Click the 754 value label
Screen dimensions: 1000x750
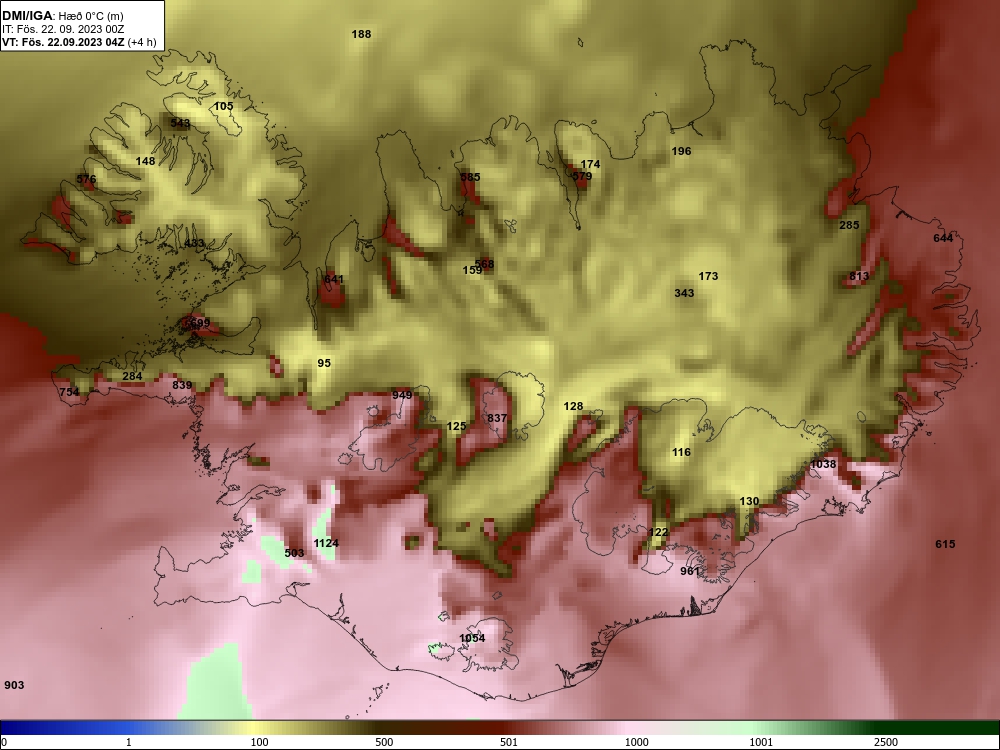70,392
